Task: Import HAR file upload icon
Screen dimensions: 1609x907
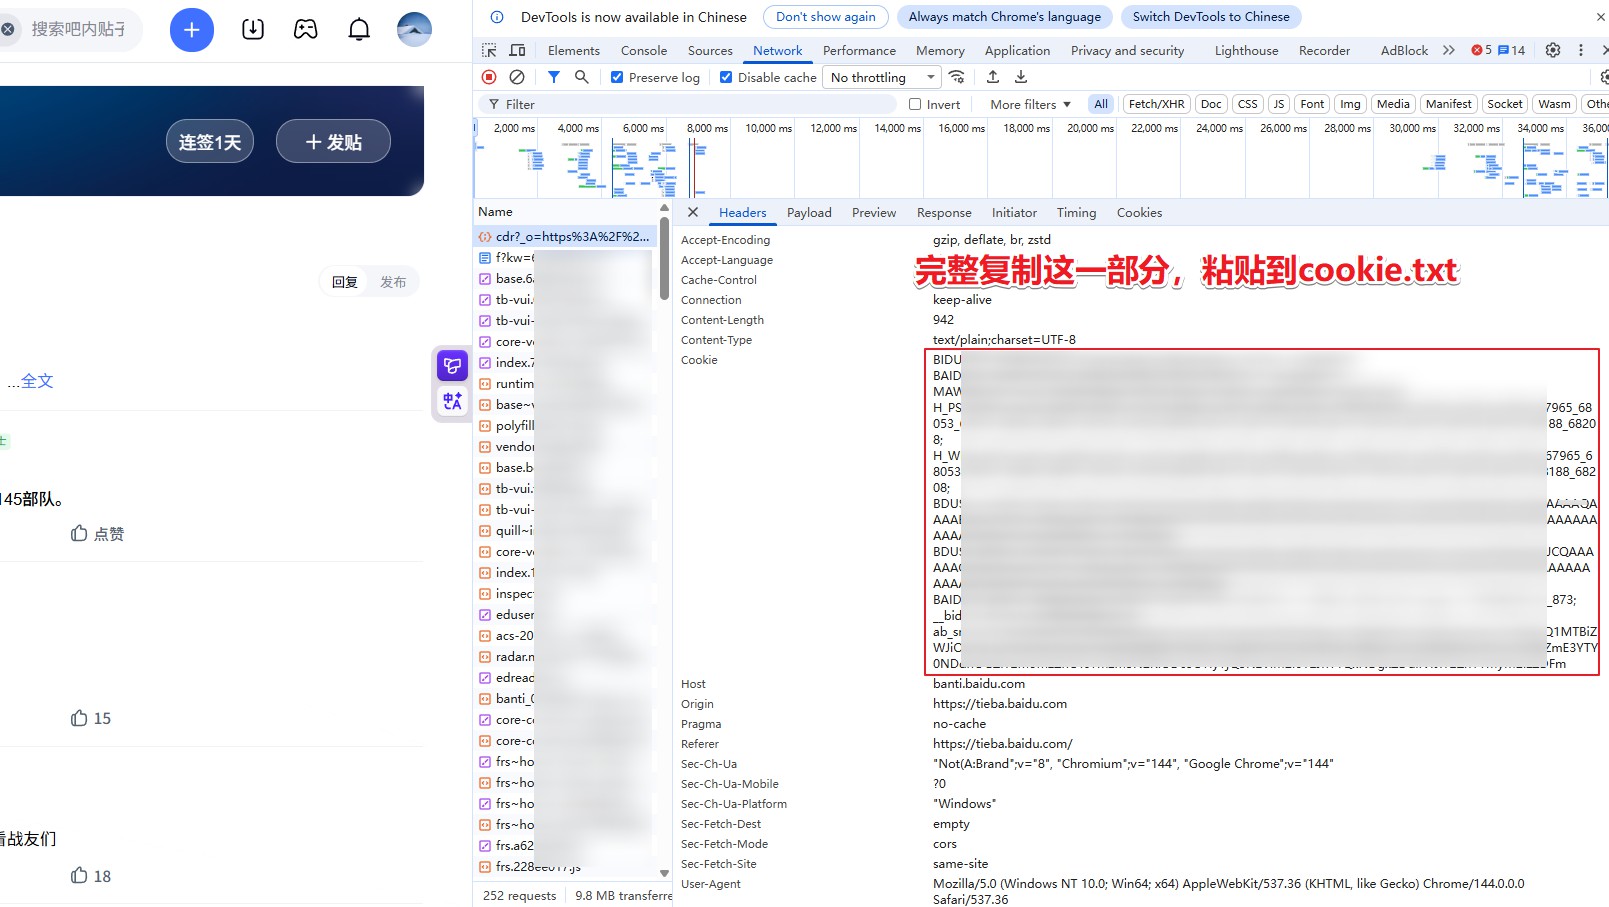Action: coord(993,77)
